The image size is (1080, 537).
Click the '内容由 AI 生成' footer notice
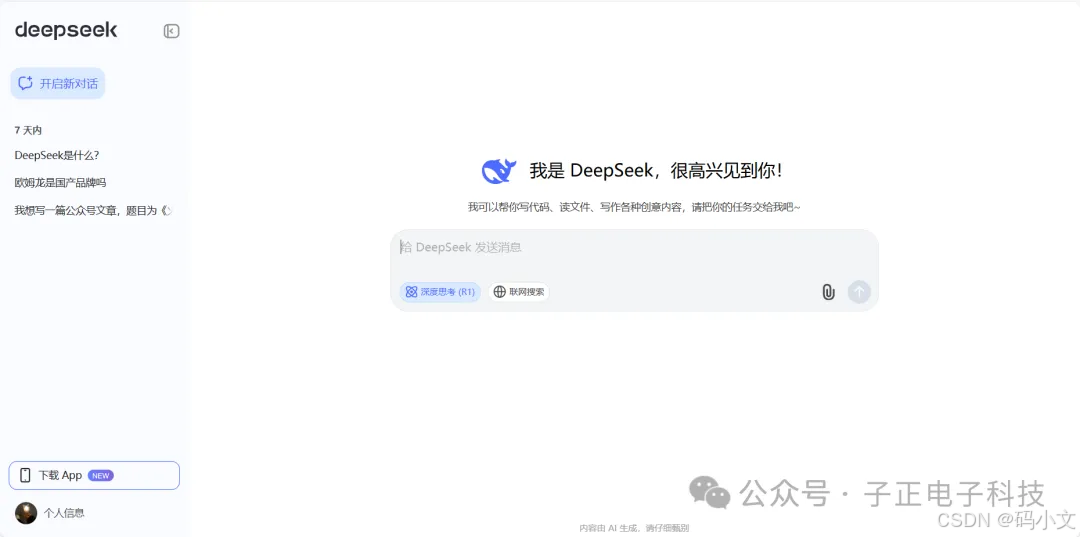[634, 528]
